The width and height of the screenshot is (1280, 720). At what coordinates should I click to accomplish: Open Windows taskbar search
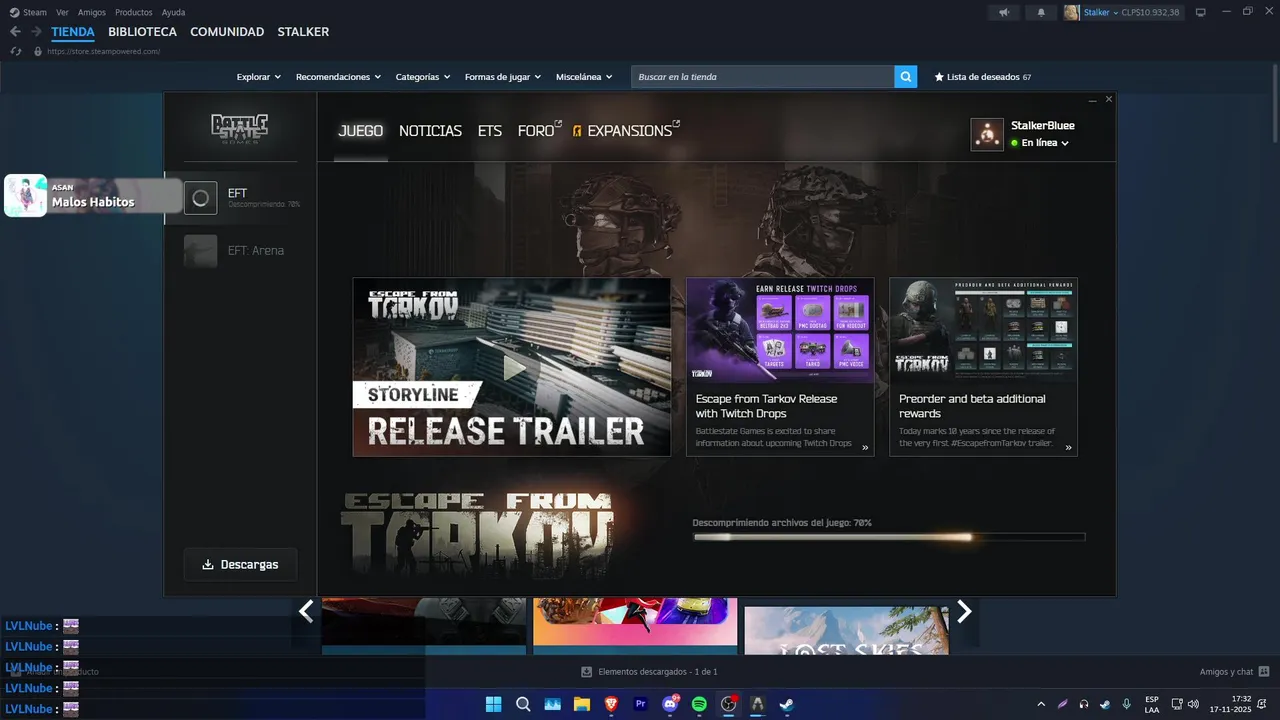(x=523, y=704)
